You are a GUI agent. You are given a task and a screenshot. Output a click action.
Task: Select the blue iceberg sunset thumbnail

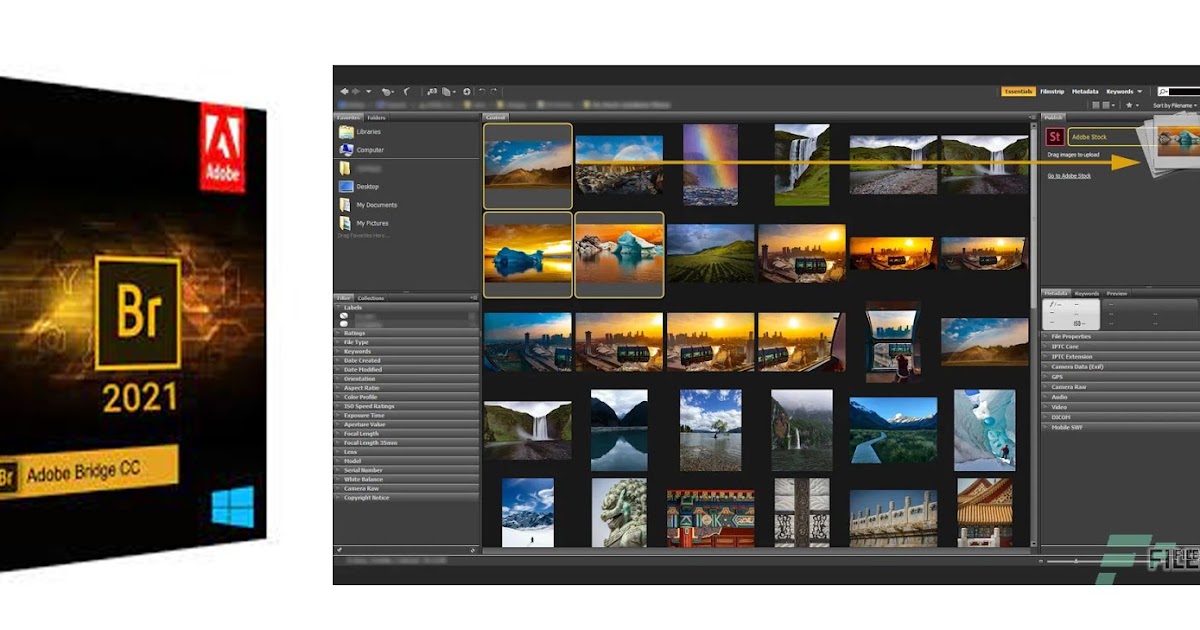(528, 254)
